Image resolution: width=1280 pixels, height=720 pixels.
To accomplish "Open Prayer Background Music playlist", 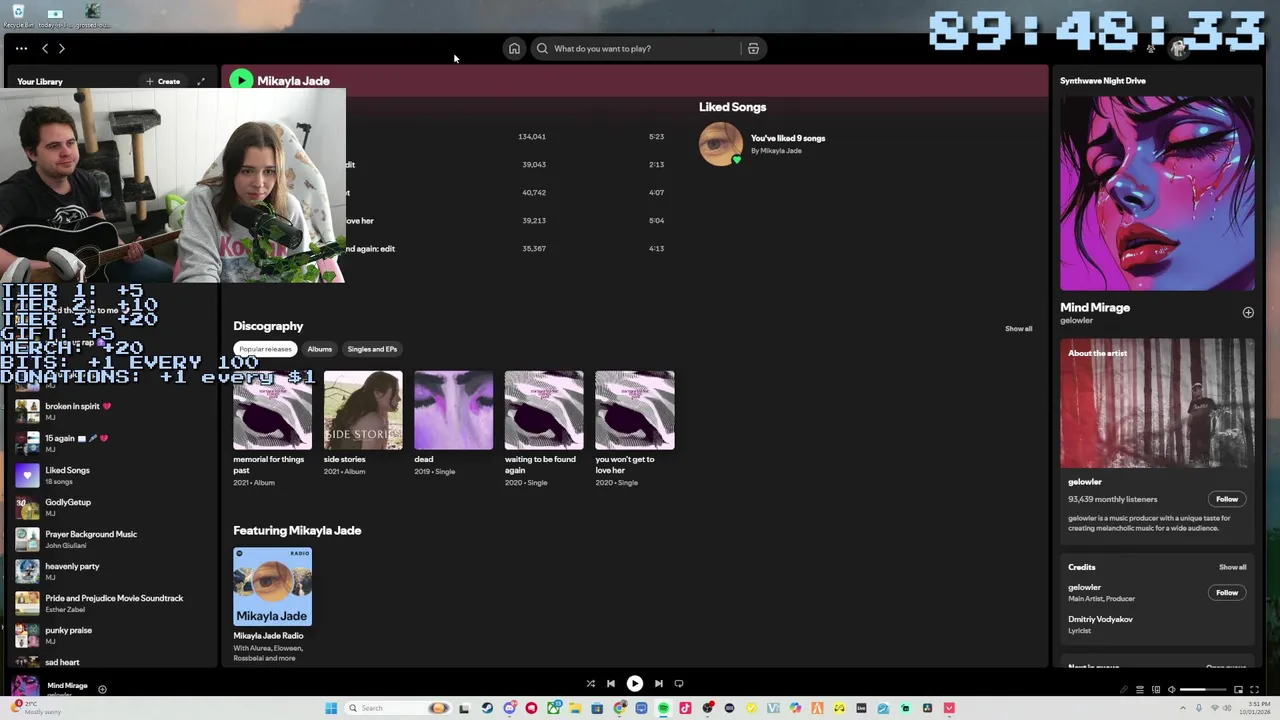I will [110, 539].
